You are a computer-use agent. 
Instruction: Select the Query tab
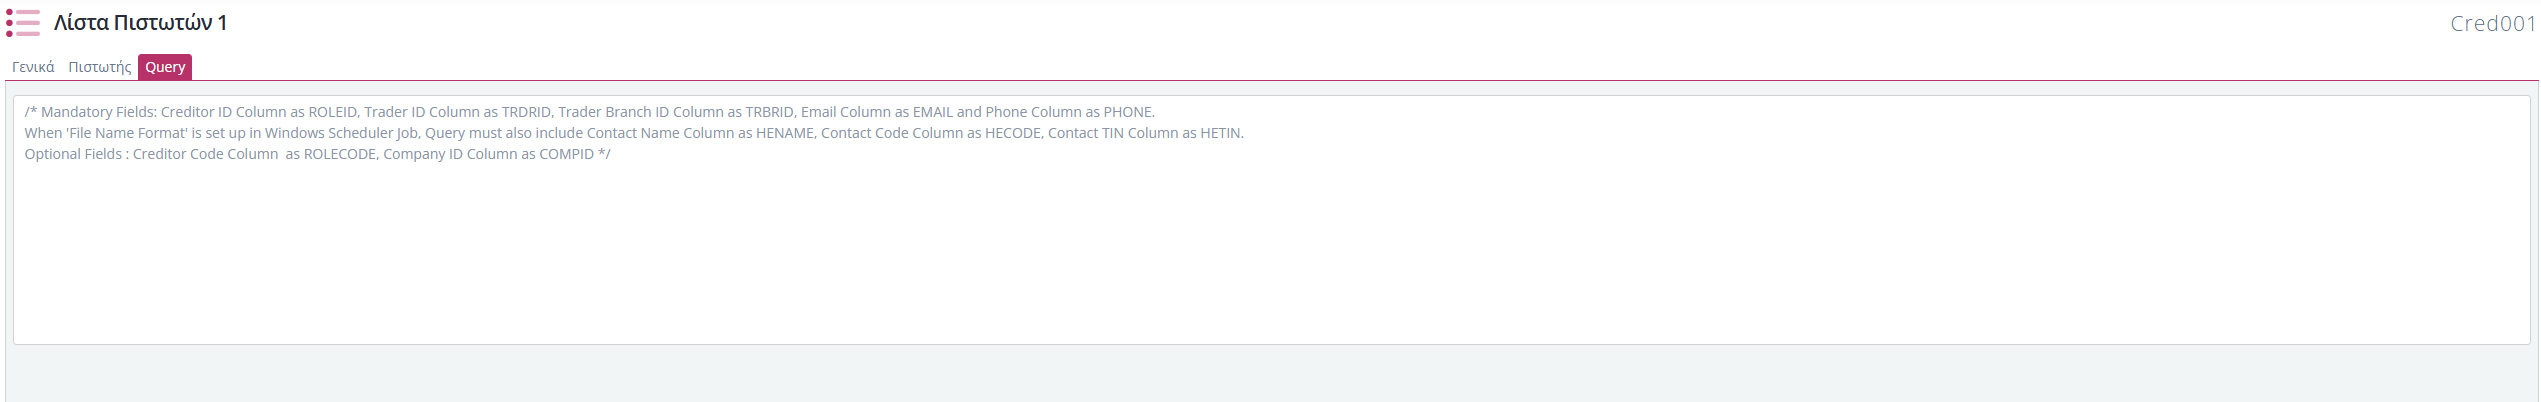165,67
